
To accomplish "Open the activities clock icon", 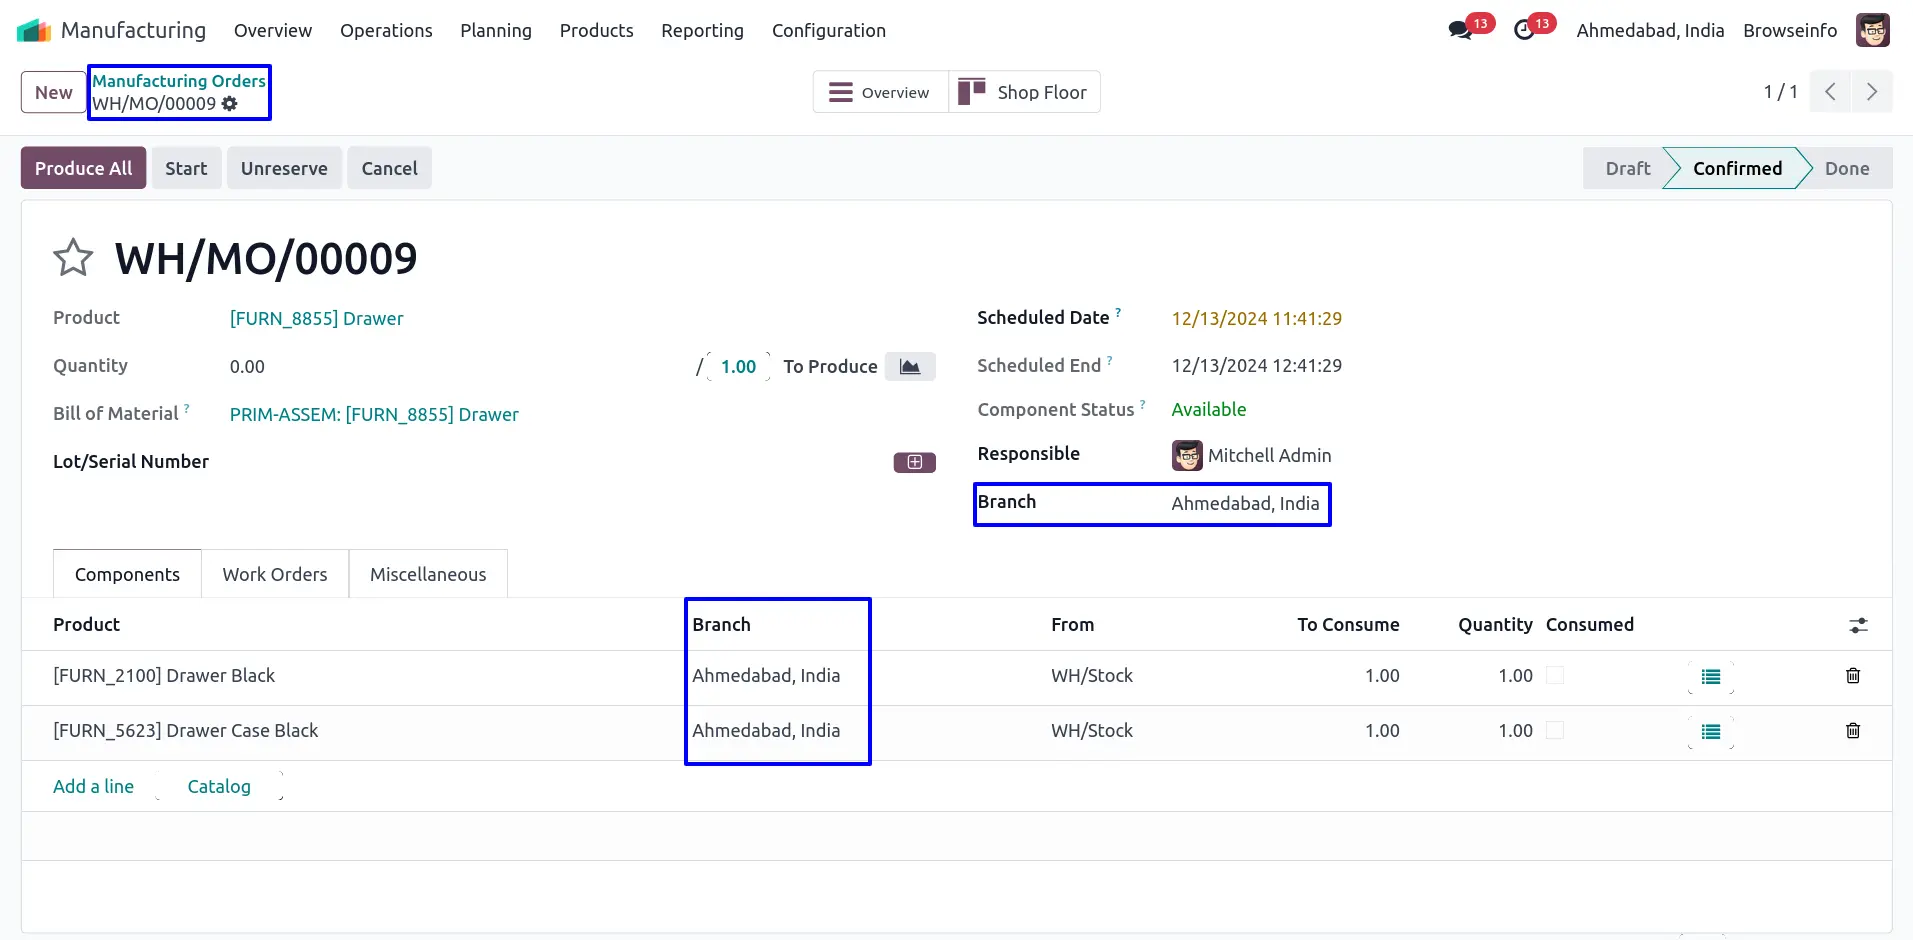I will (1524, 30).
